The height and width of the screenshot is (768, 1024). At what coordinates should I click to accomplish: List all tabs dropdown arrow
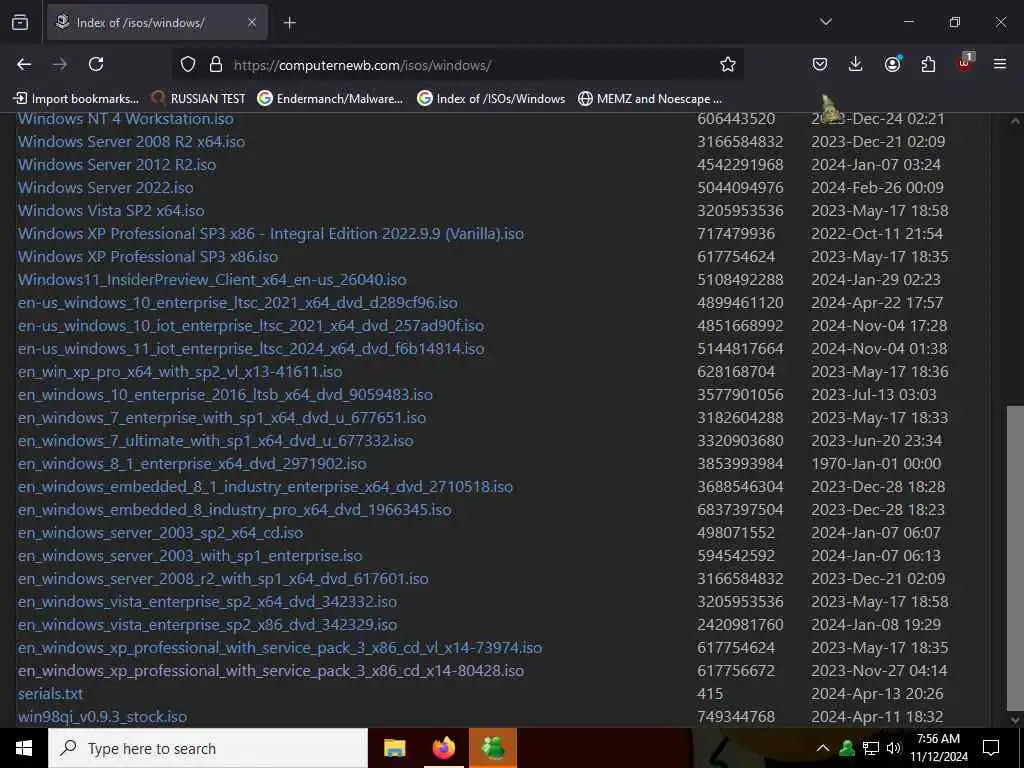point(825,22)
